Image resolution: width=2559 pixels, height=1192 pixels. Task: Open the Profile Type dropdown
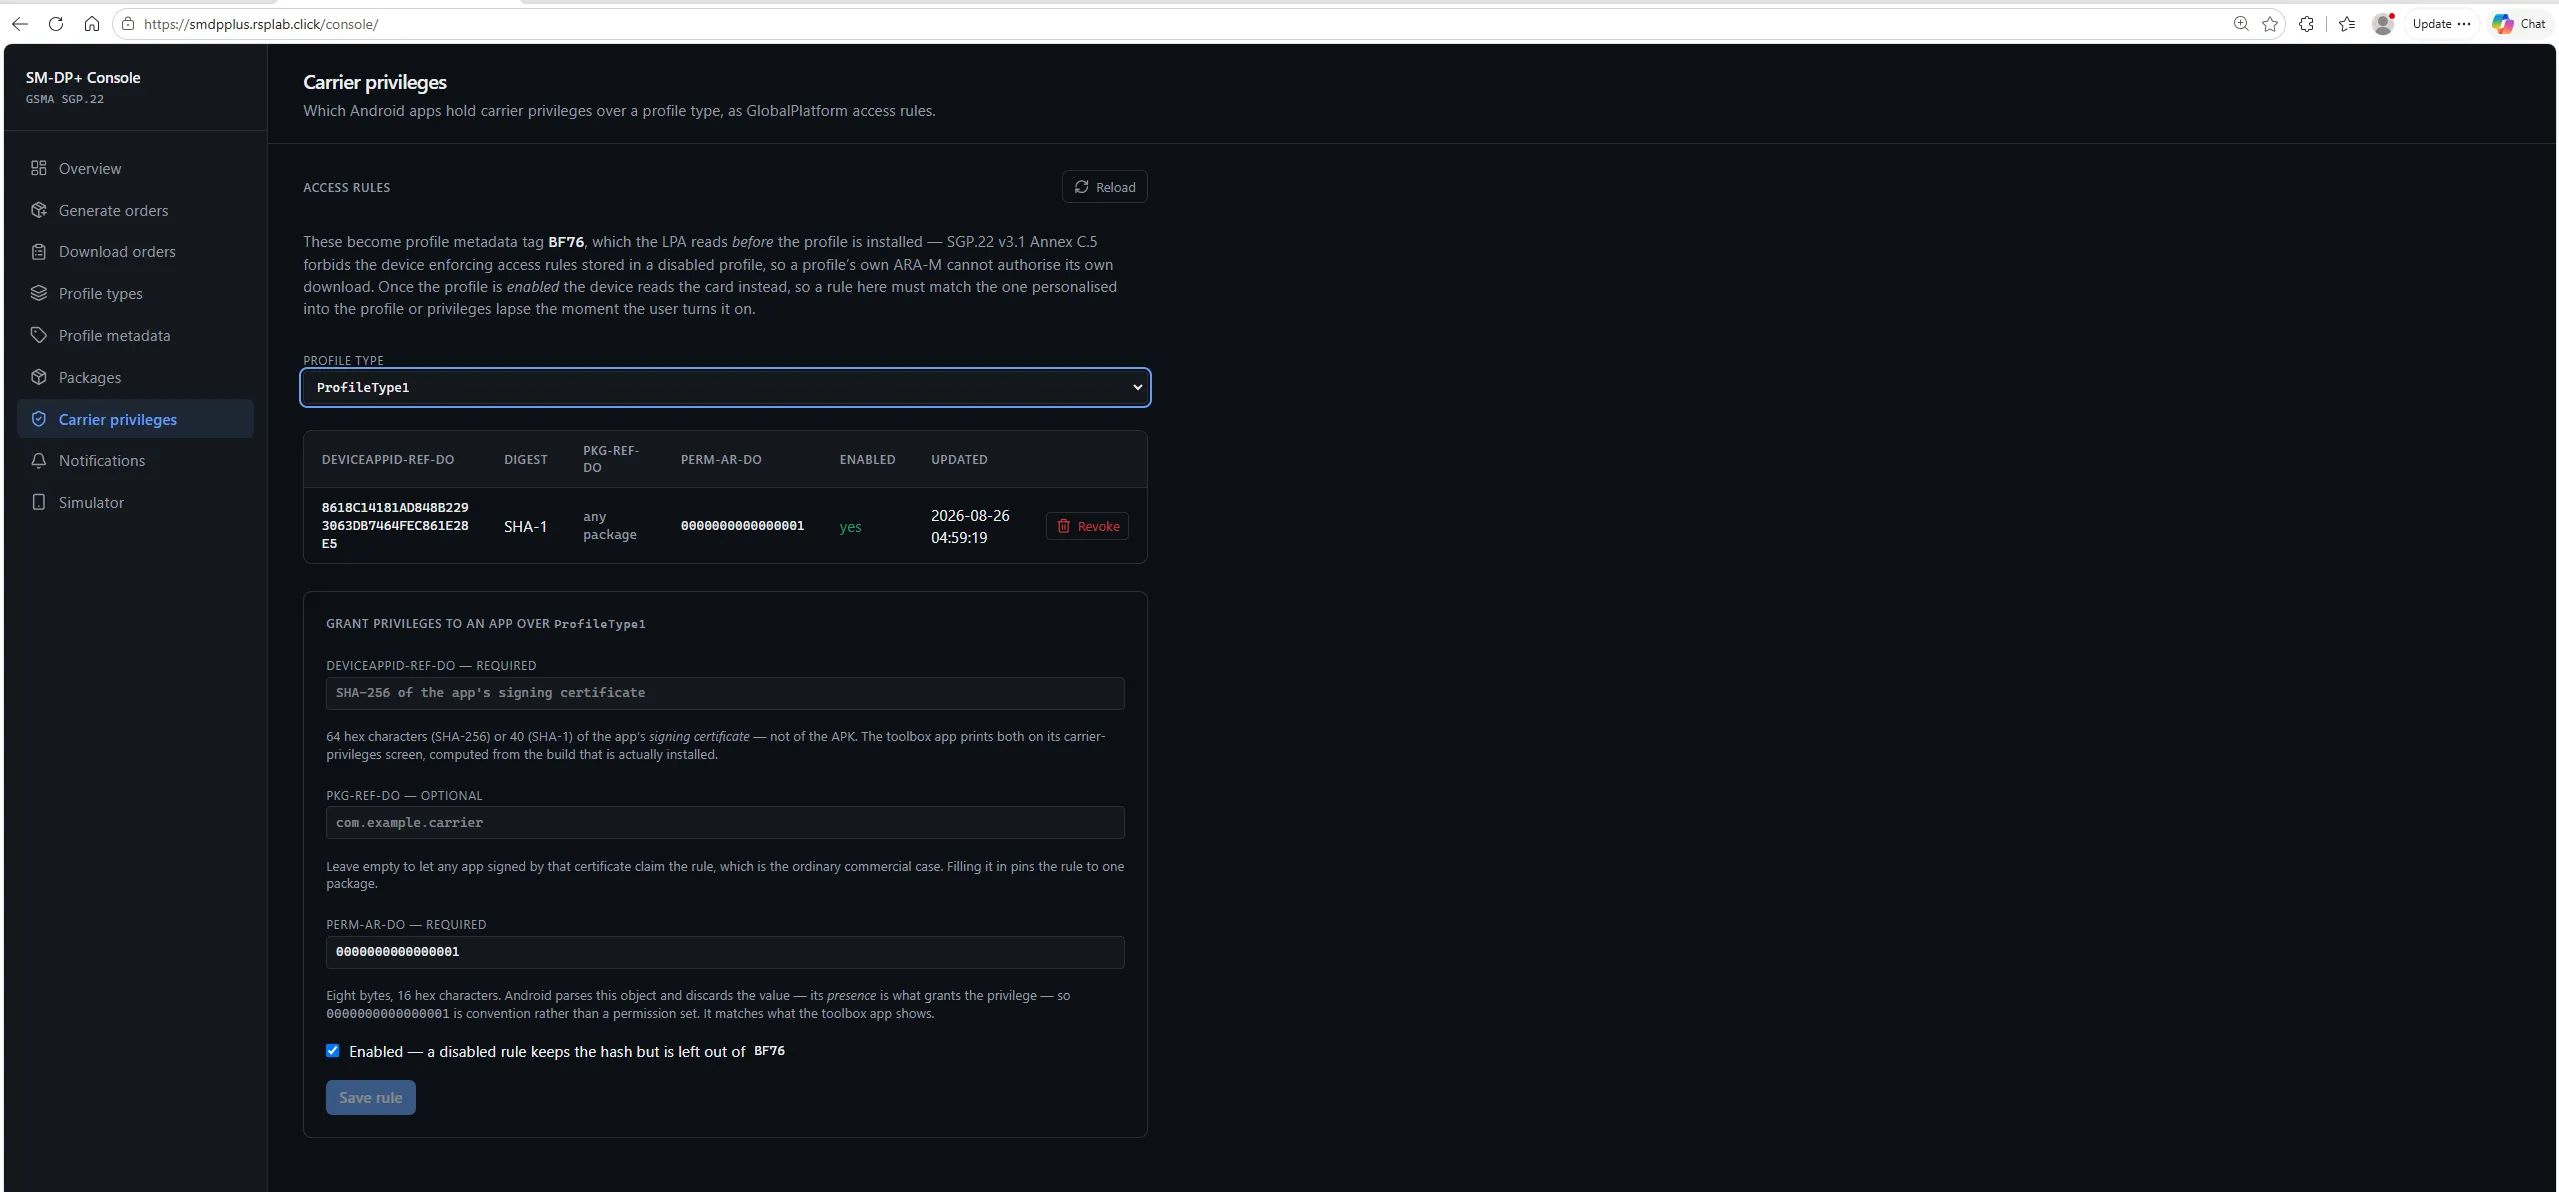[725, 387]
